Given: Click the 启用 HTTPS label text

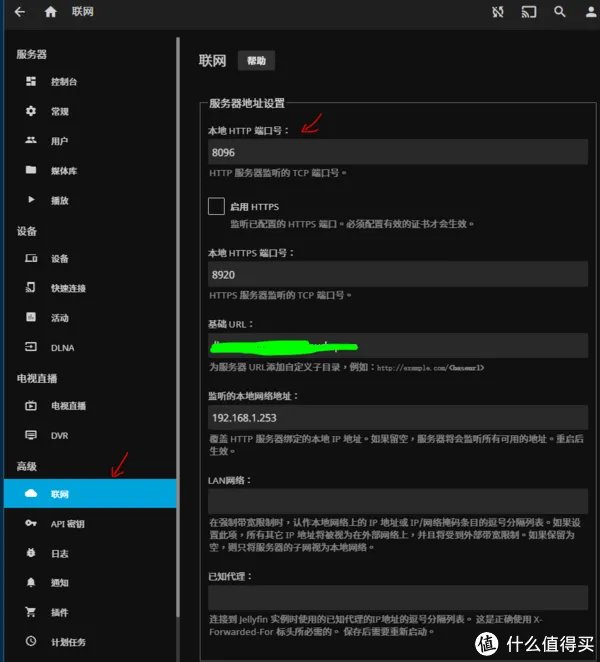Looking at the screenshot, I should [255, 207].
